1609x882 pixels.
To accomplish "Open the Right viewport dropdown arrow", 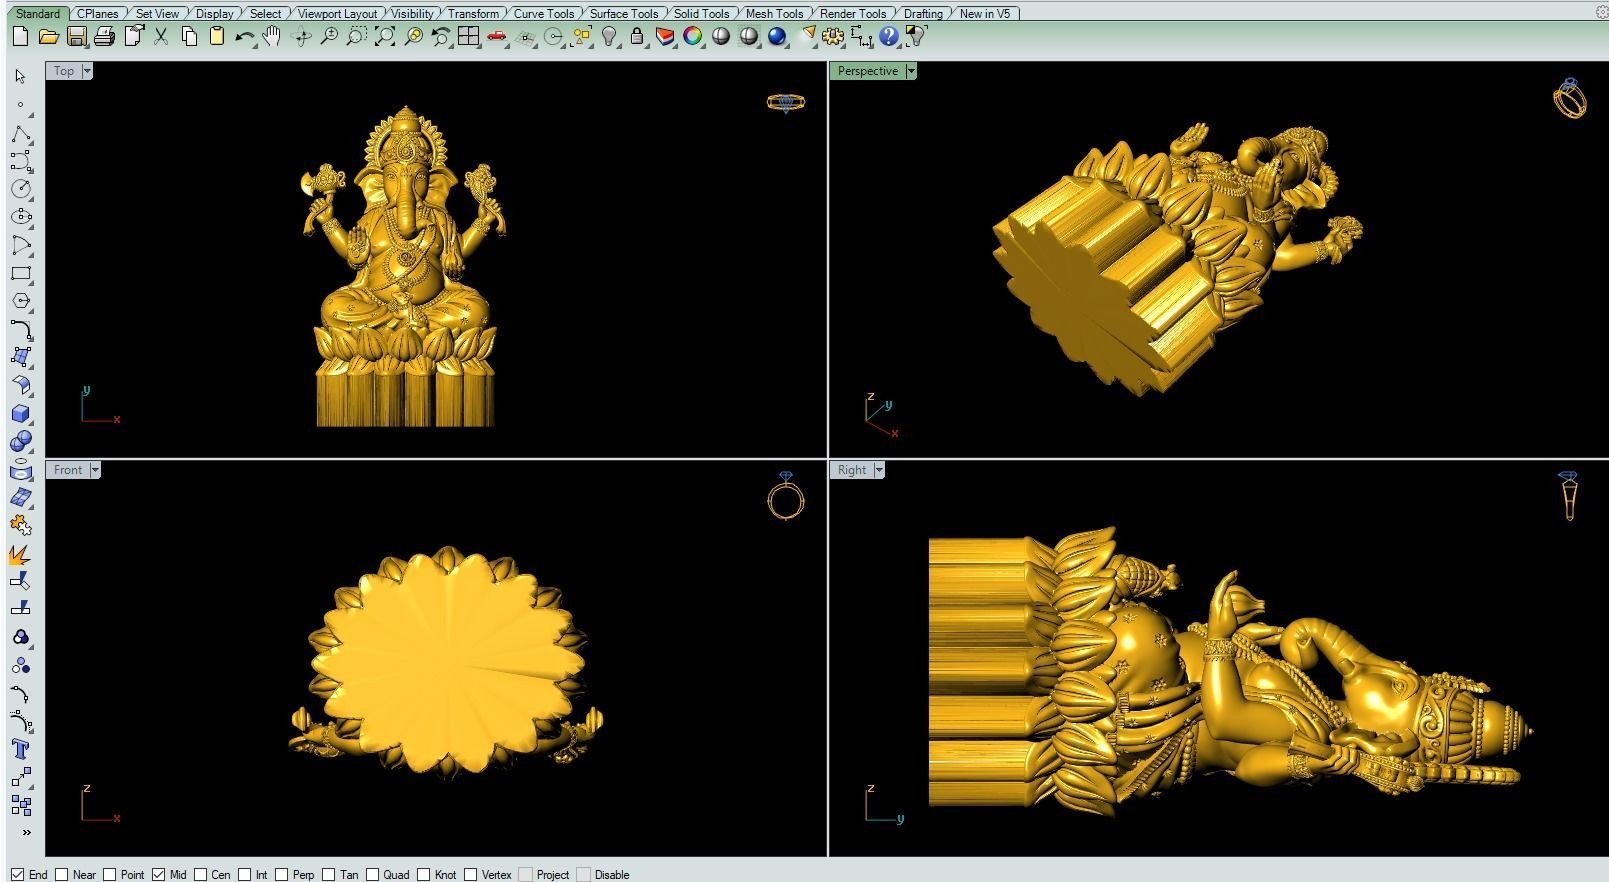I will pos(879,470).
